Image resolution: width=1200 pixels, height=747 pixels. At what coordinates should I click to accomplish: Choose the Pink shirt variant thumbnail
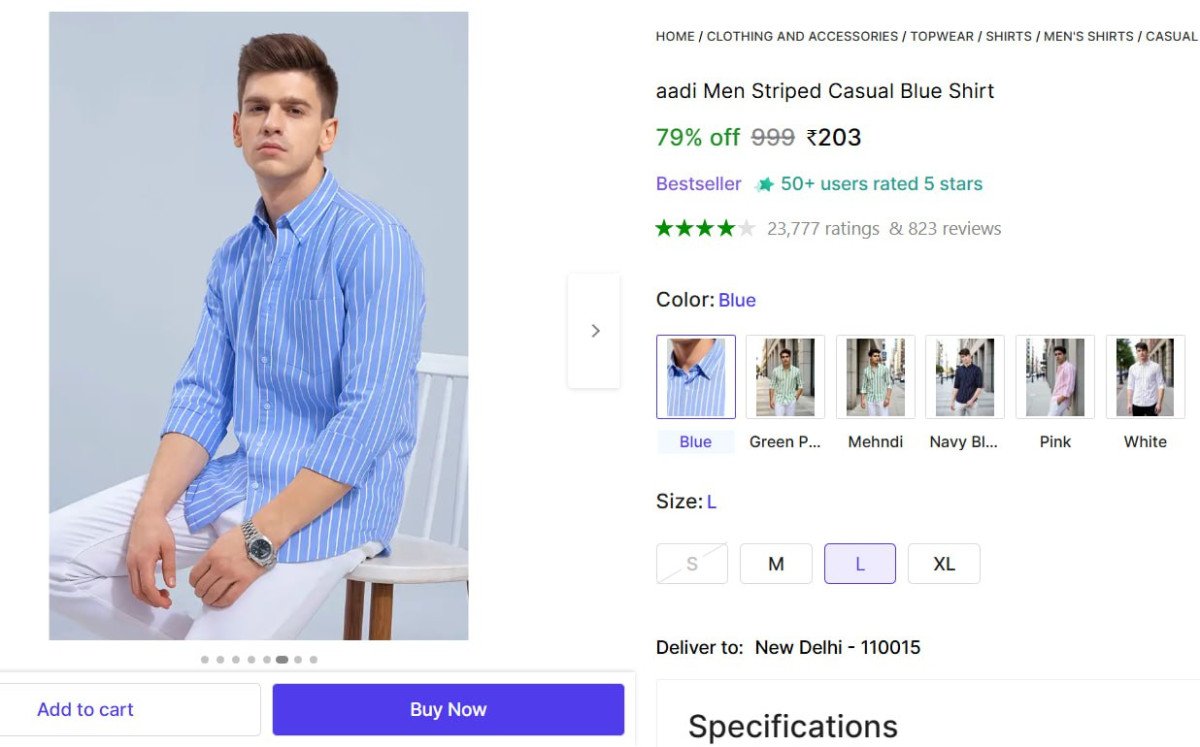tap(1054, 377)
